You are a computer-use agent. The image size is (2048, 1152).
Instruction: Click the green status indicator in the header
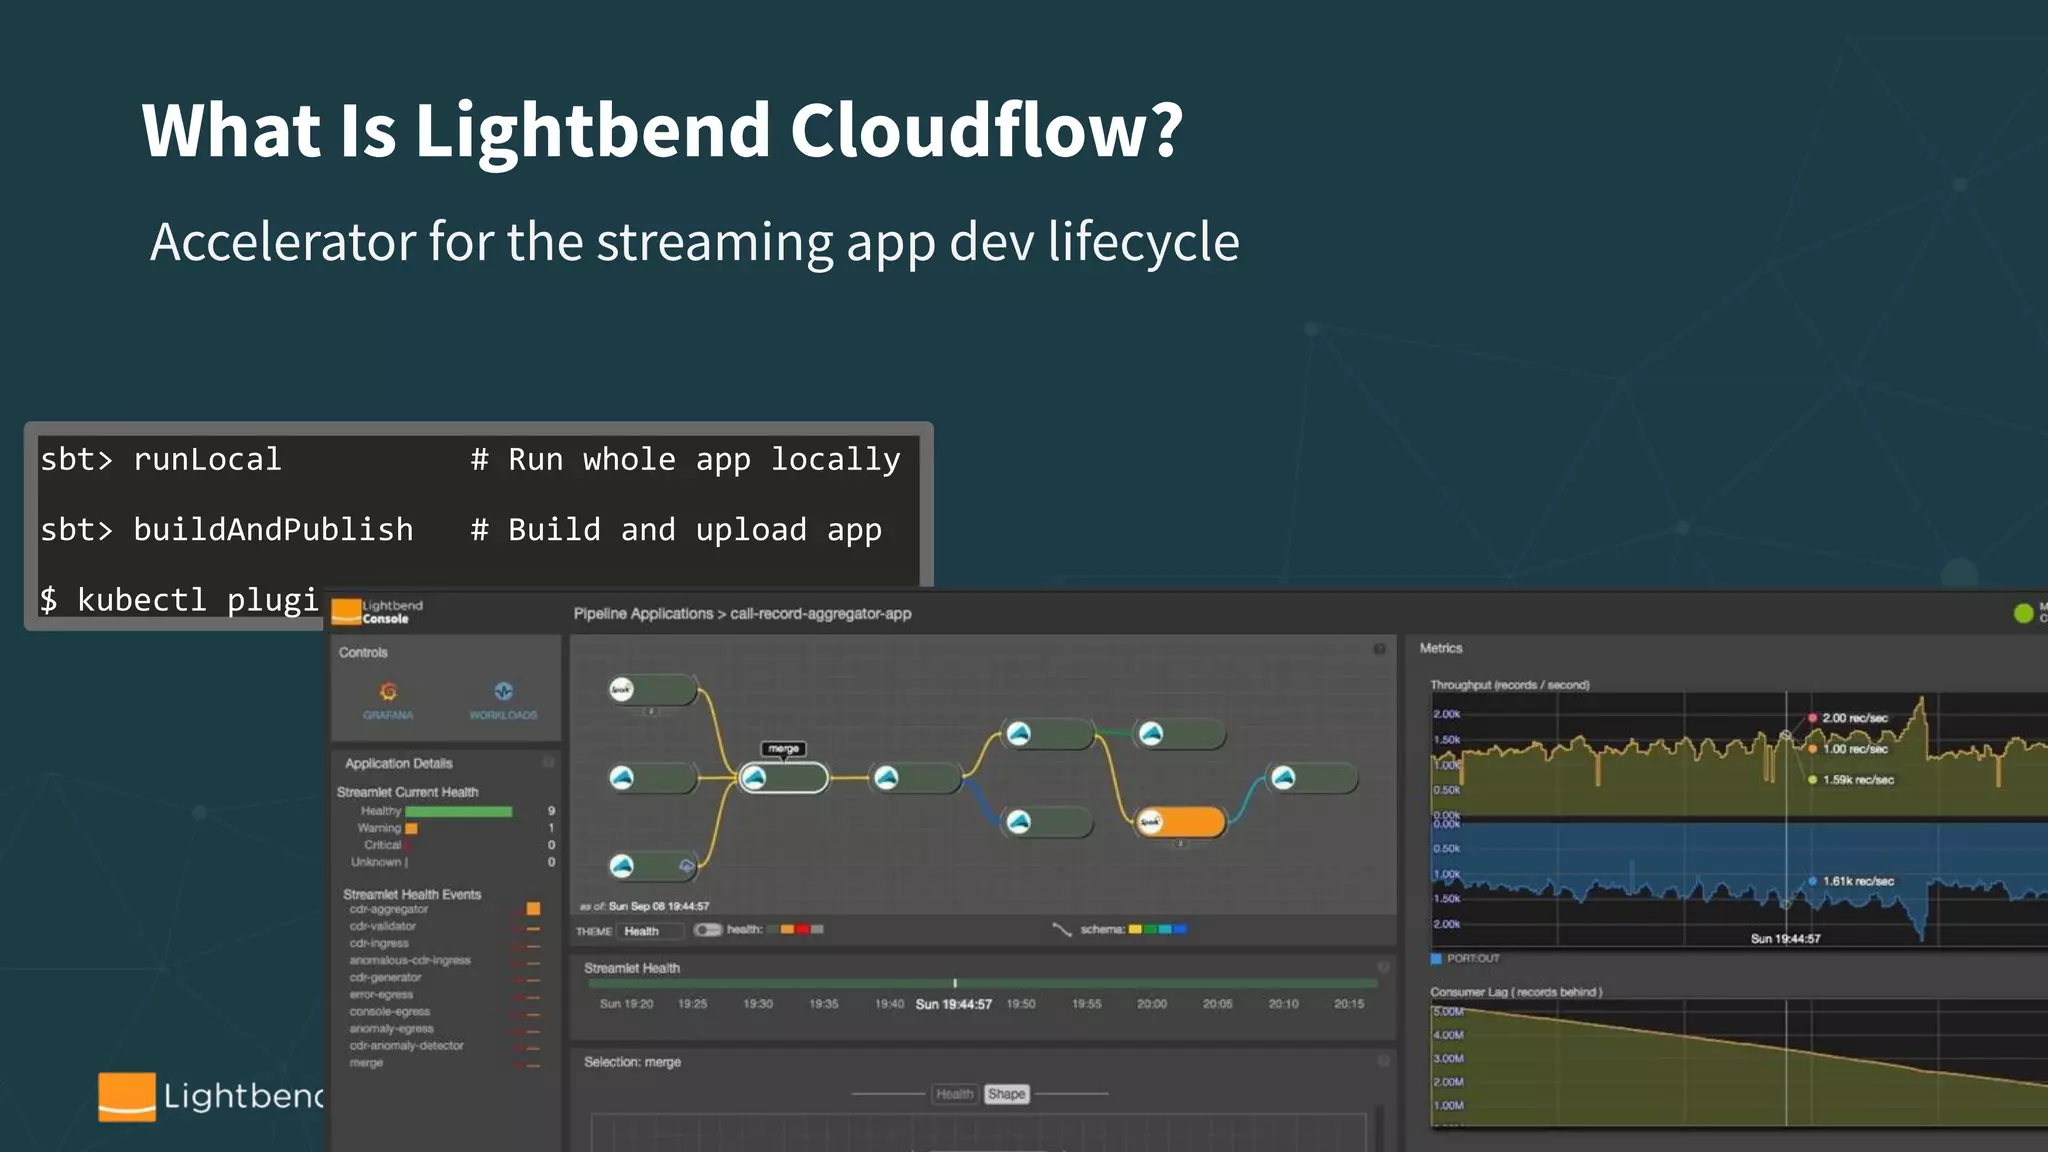coord(2024,613)
